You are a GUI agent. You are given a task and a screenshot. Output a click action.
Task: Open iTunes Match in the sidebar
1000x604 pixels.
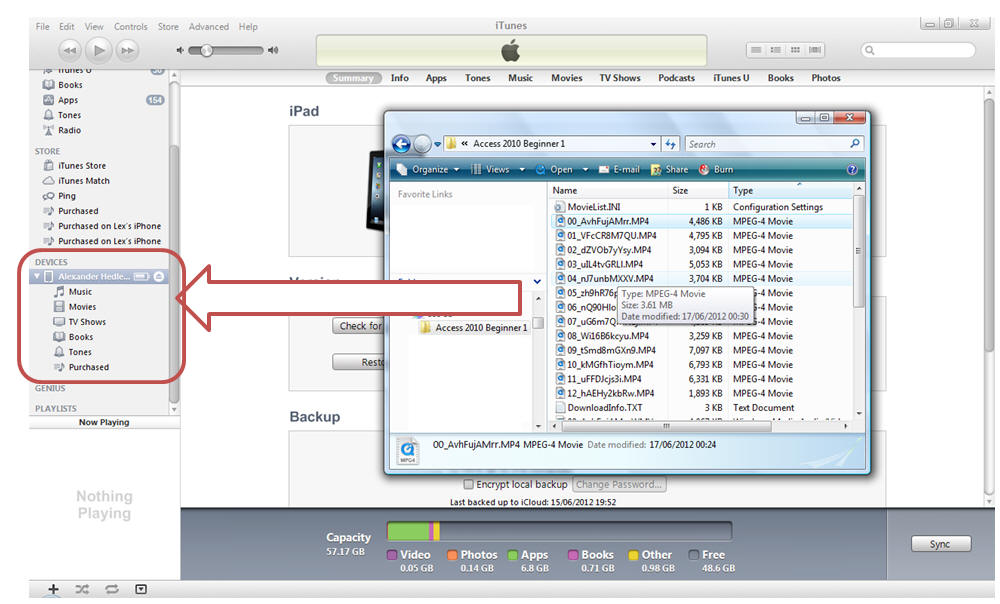click(84, 181)
